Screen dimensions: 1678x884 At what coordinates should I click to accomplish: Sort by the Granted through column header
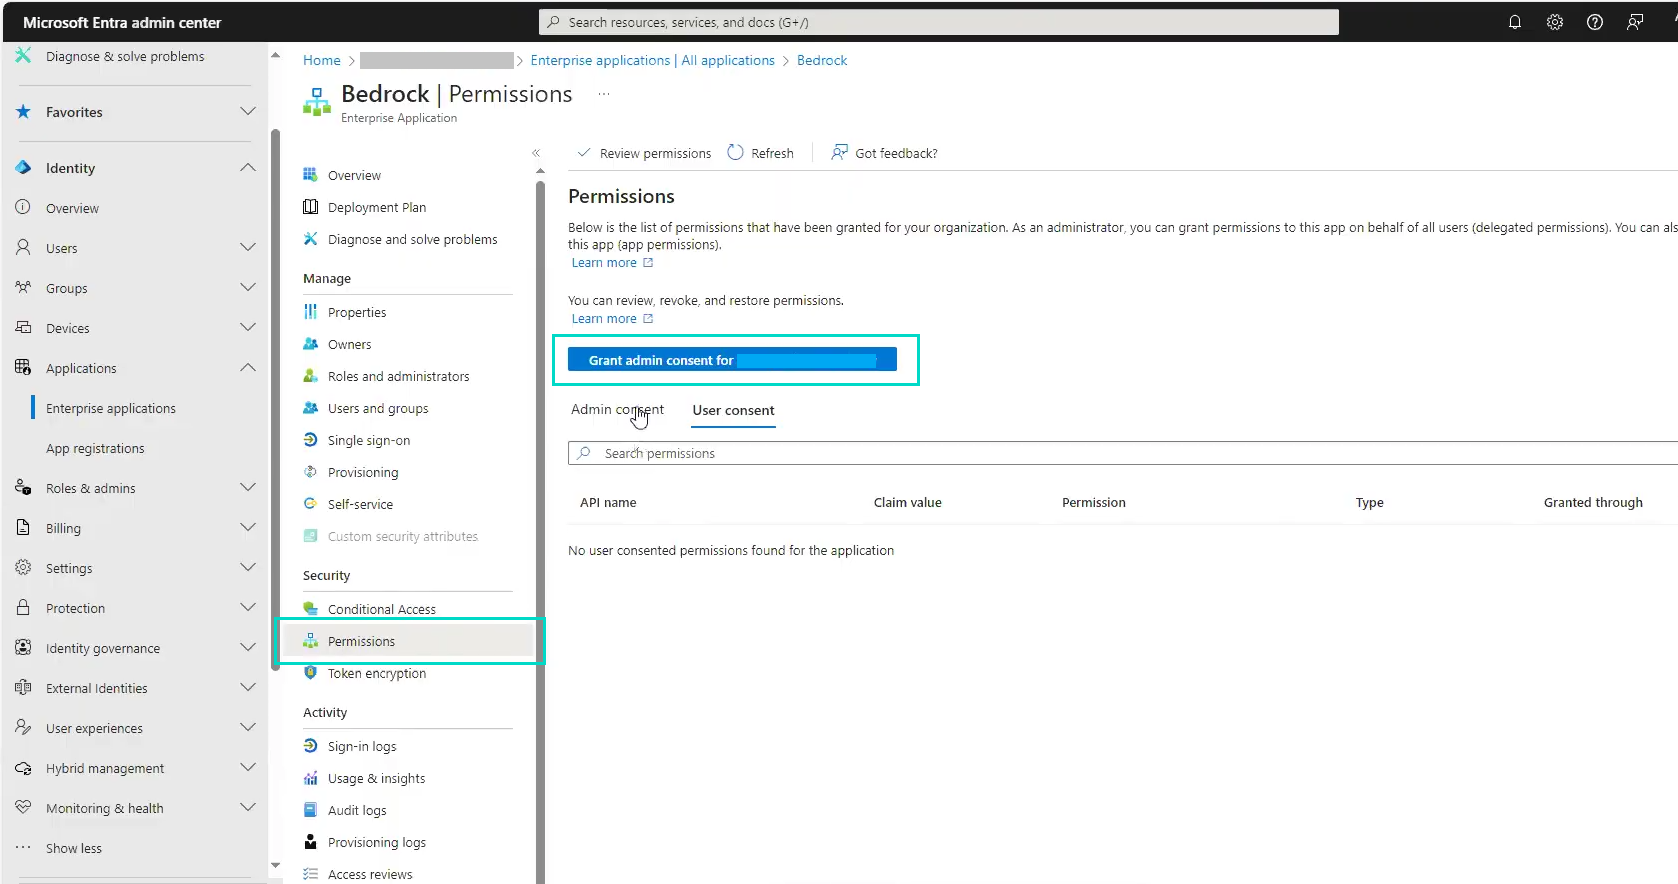(1593, 502)
